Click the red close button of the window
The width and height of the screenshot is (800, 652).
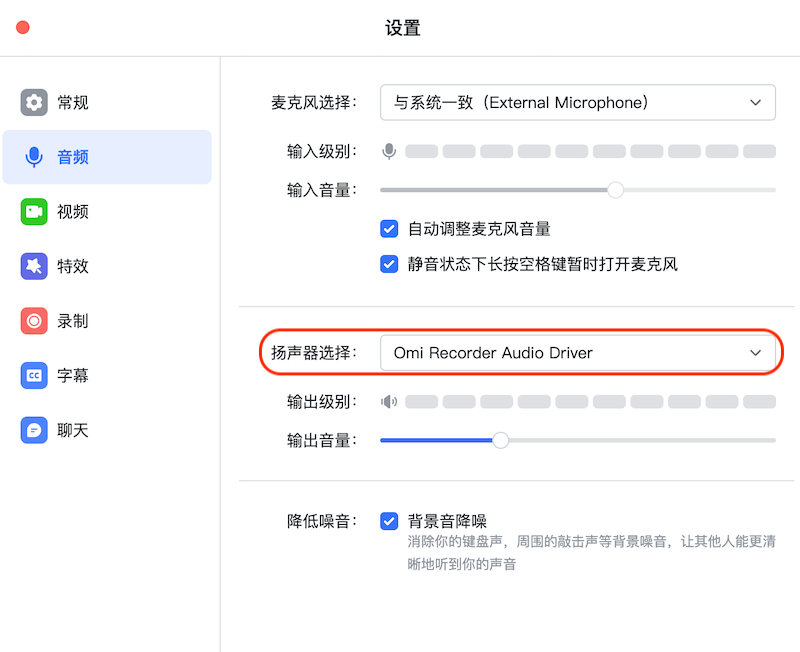pyautogui.click(x=22, y=28)
